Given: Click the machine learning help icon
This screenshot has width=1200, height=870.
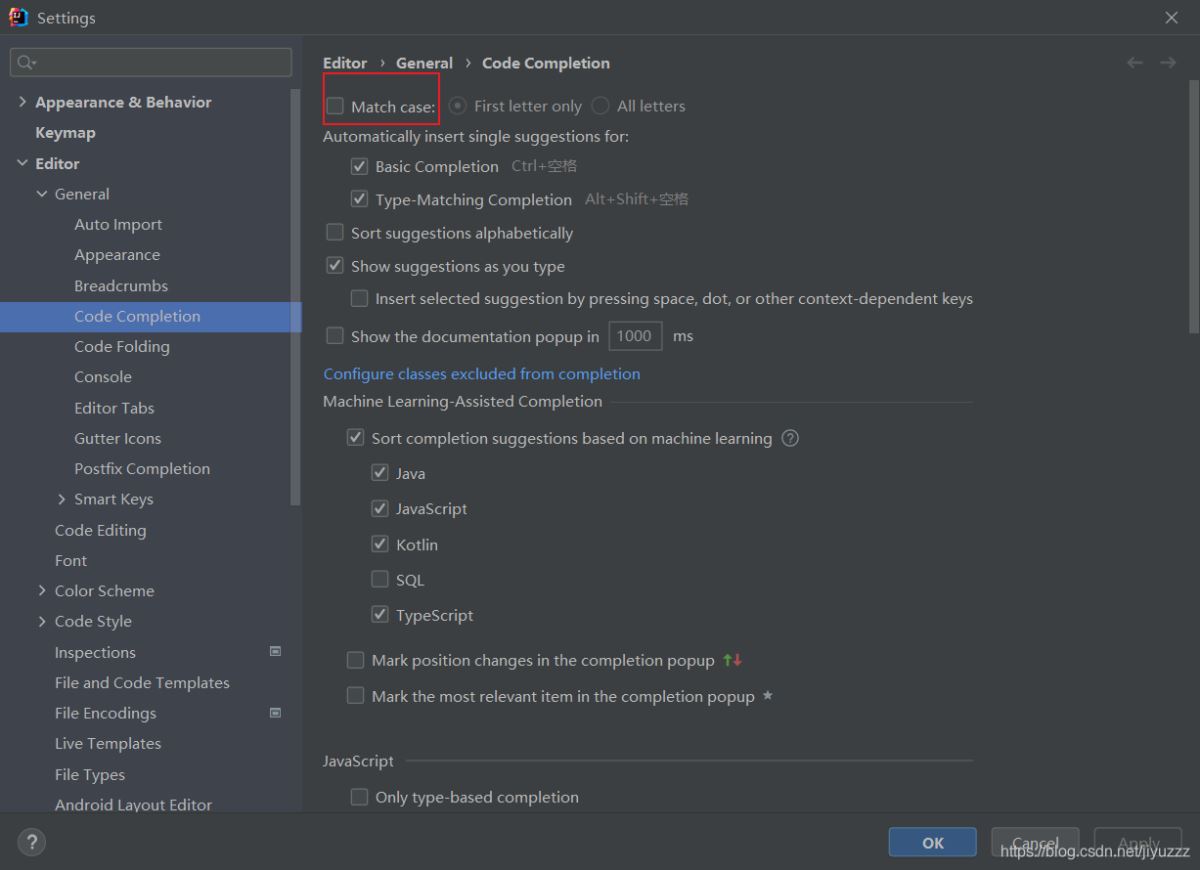Looking at the screenshot, I should click(x=790, y=438).
